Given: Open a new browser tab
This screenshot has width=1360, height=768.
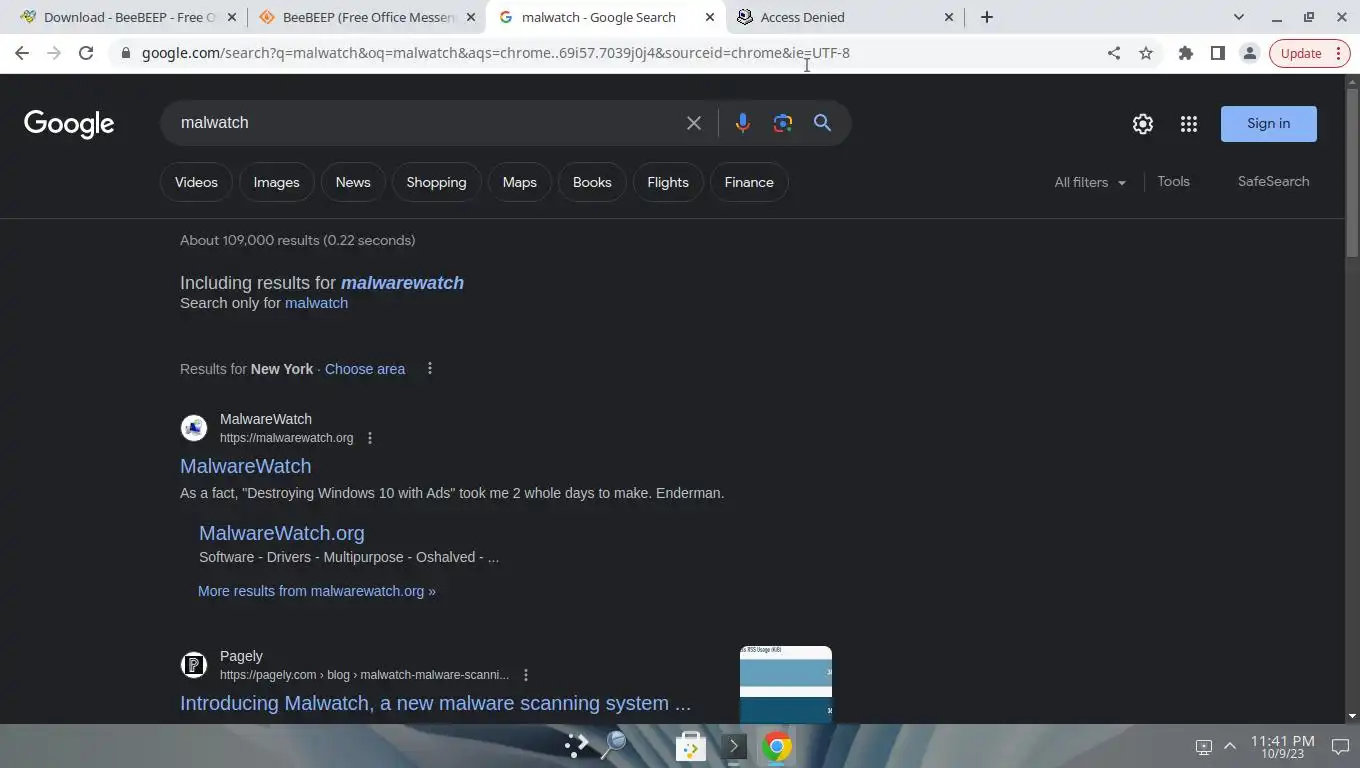Looking at the screenshot, I should pos(987,17).
